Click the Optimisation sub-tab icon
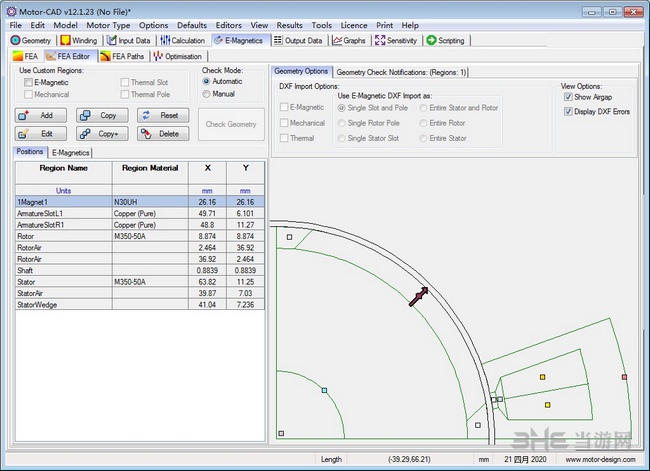The height and width of the screenshot is (471, 650). pyautogui.click(x=158, y=56)
